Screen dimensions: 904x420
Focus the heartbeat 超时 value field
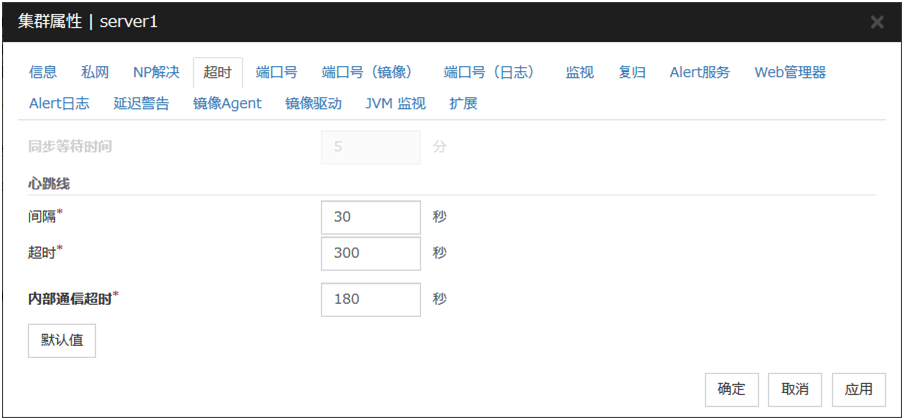coord(371,253)
